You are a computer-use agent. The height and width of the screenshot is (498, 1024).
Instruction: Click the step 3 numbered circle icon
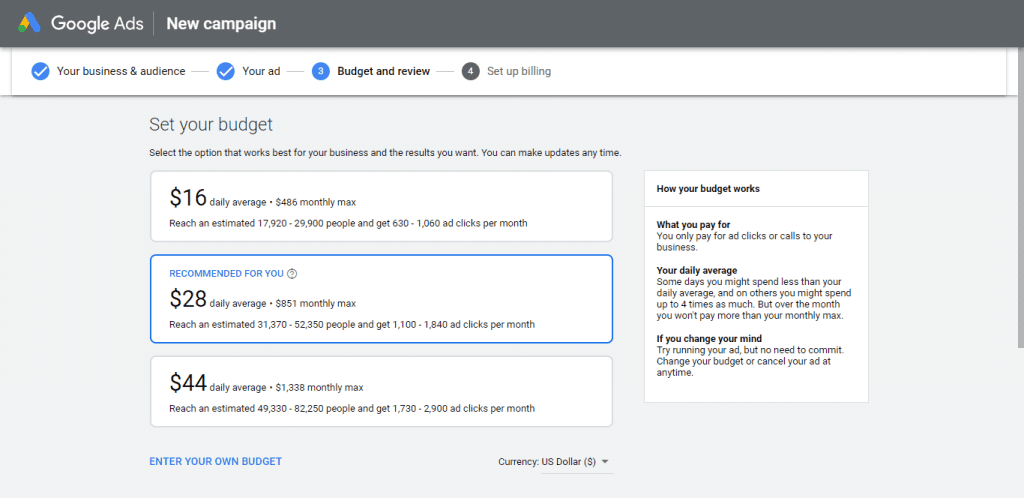pos(320,71)
